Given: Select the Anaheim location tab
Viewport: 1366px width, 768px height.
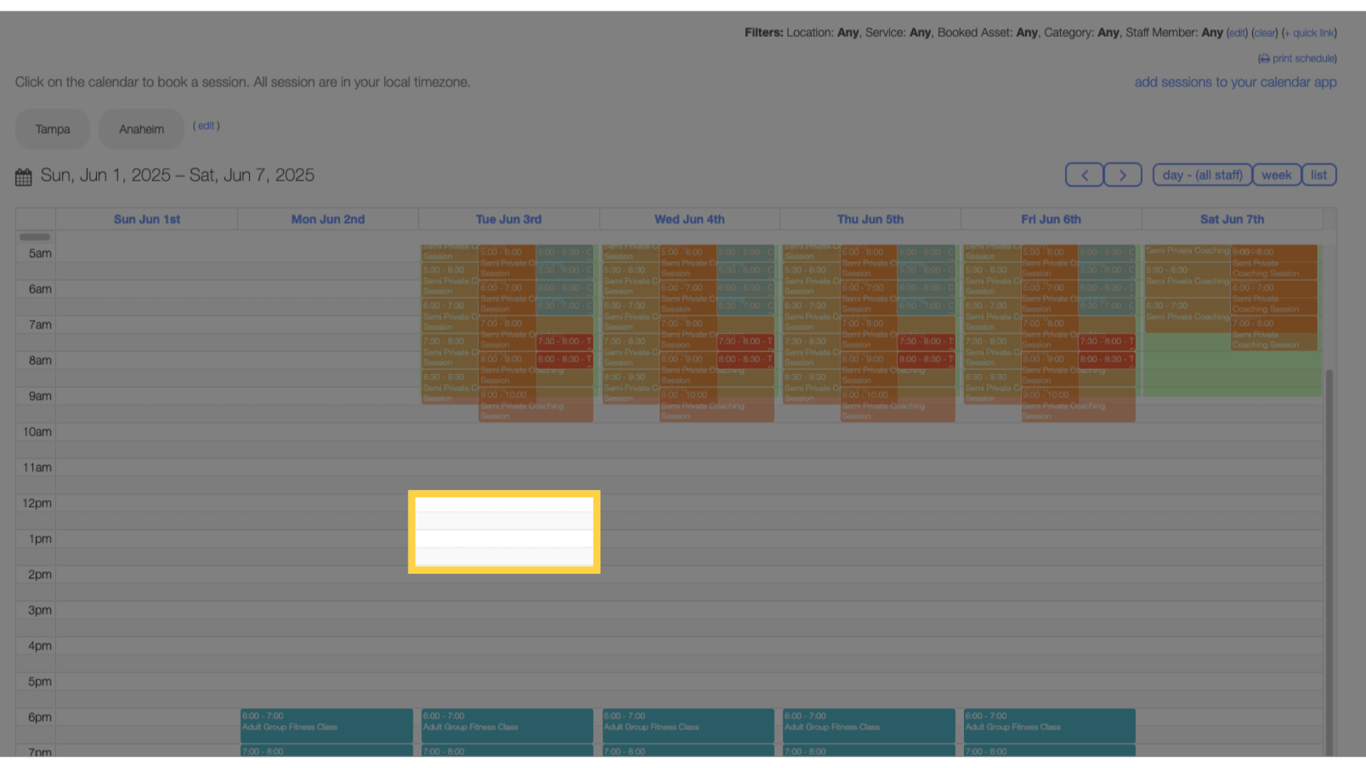Looking at the screenshot, I should point(141,128).
